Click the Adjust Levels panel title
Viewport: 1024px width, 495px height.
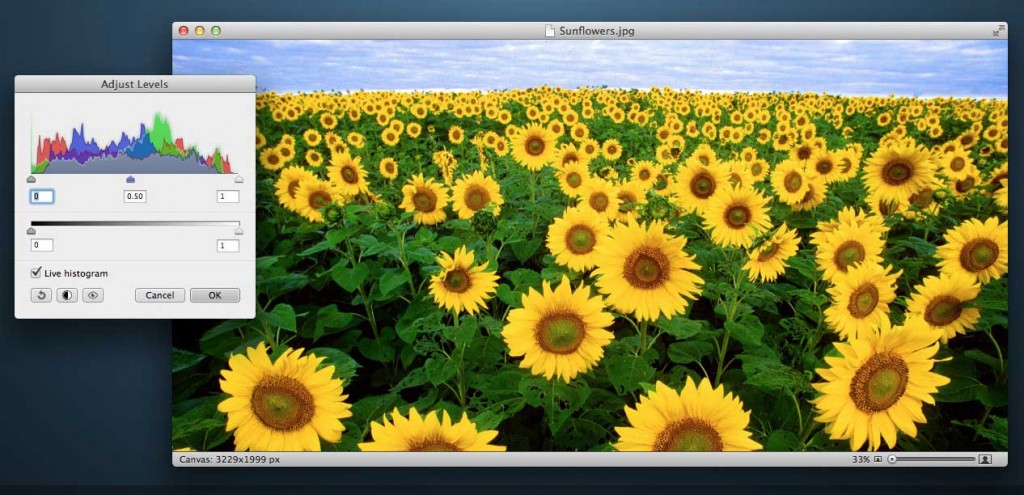pyautogui.click(x=135, y=84)
